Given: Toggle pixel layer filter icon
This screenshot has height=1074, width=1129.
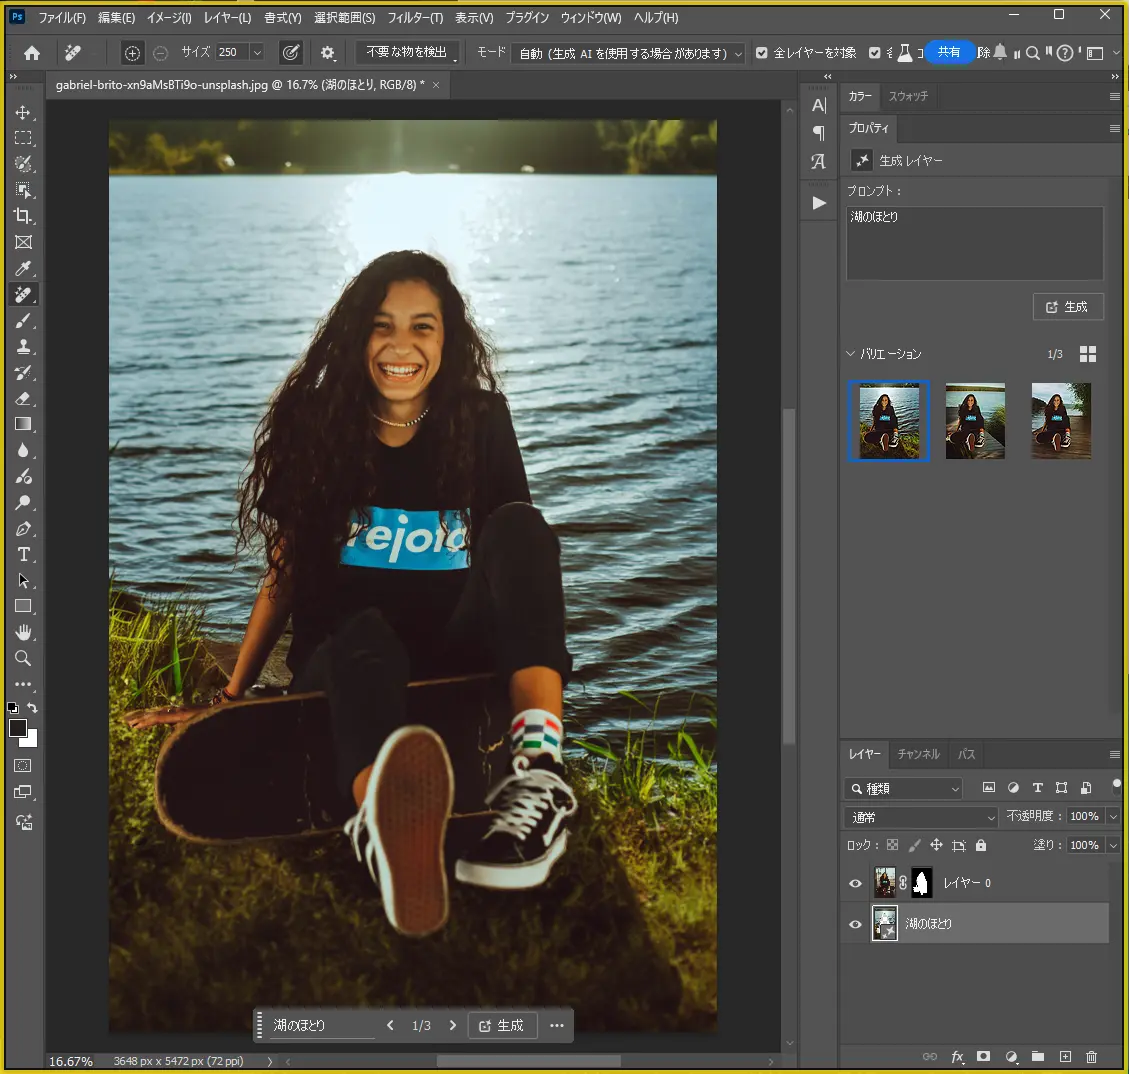Looking at the screenshot, I should coord(989,788).
